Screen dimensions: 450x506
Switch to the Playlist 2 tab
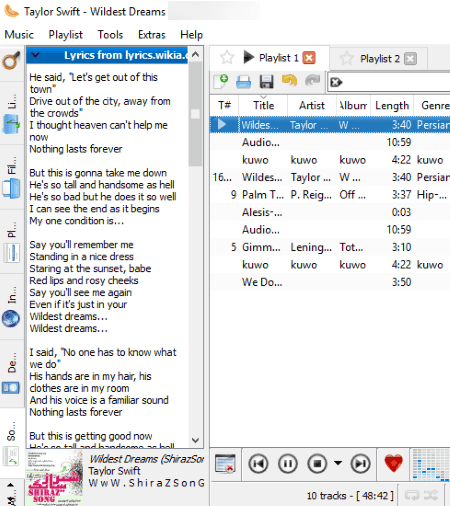pos(379,59)
